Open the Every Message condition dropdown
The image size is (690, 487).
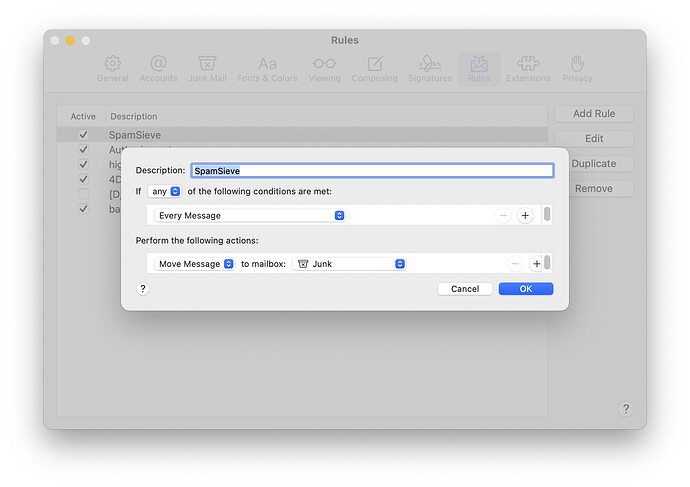point(250,216)
